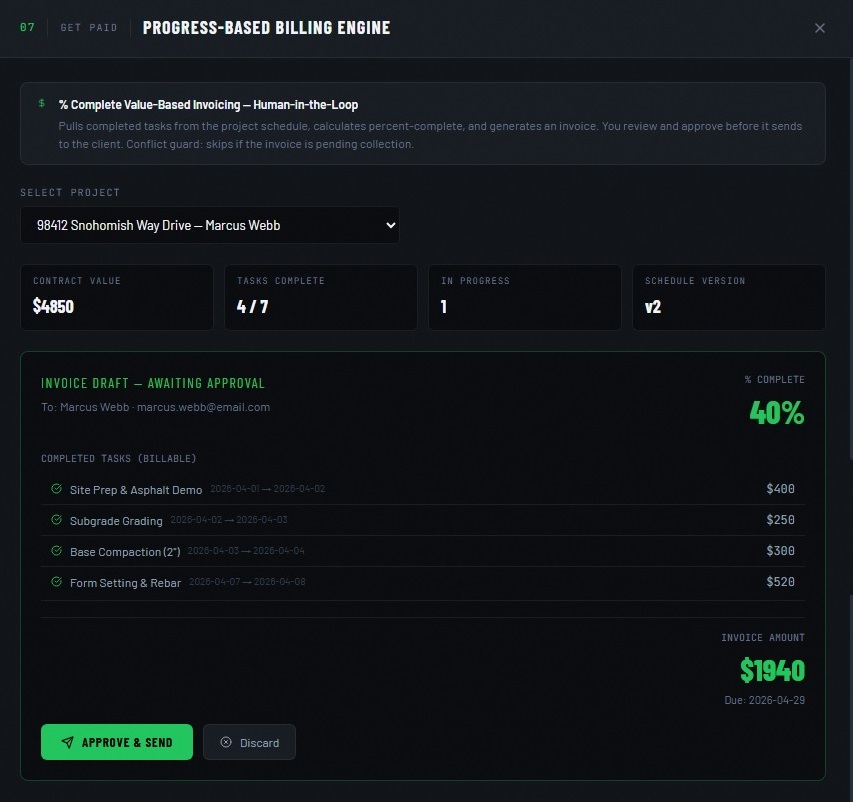Click the $1940 invoice amount
853x802 pixels.
[772, 670]
